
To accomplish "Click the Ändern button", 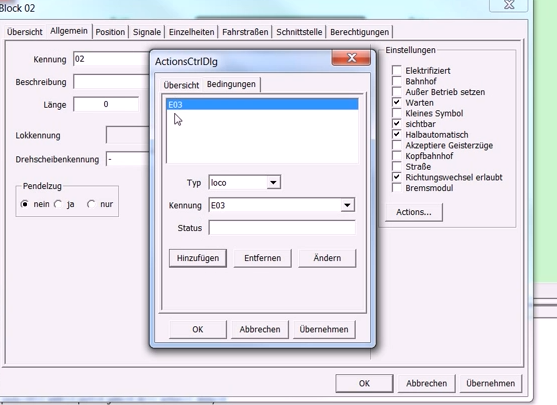I will coord(327,258).
